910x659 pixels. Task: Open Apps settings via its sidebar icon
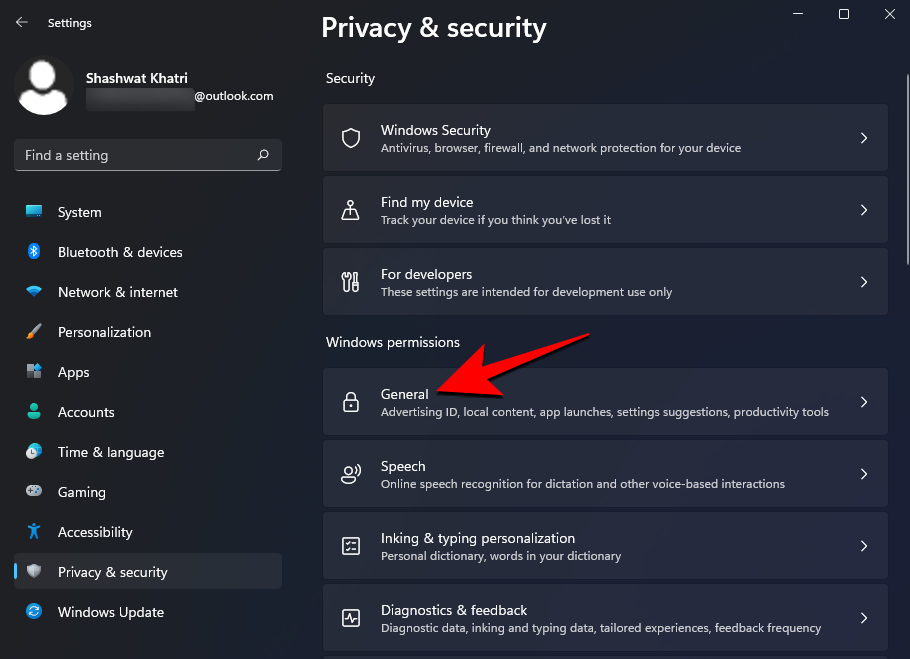pyautogui.click(x=34, y=372)
